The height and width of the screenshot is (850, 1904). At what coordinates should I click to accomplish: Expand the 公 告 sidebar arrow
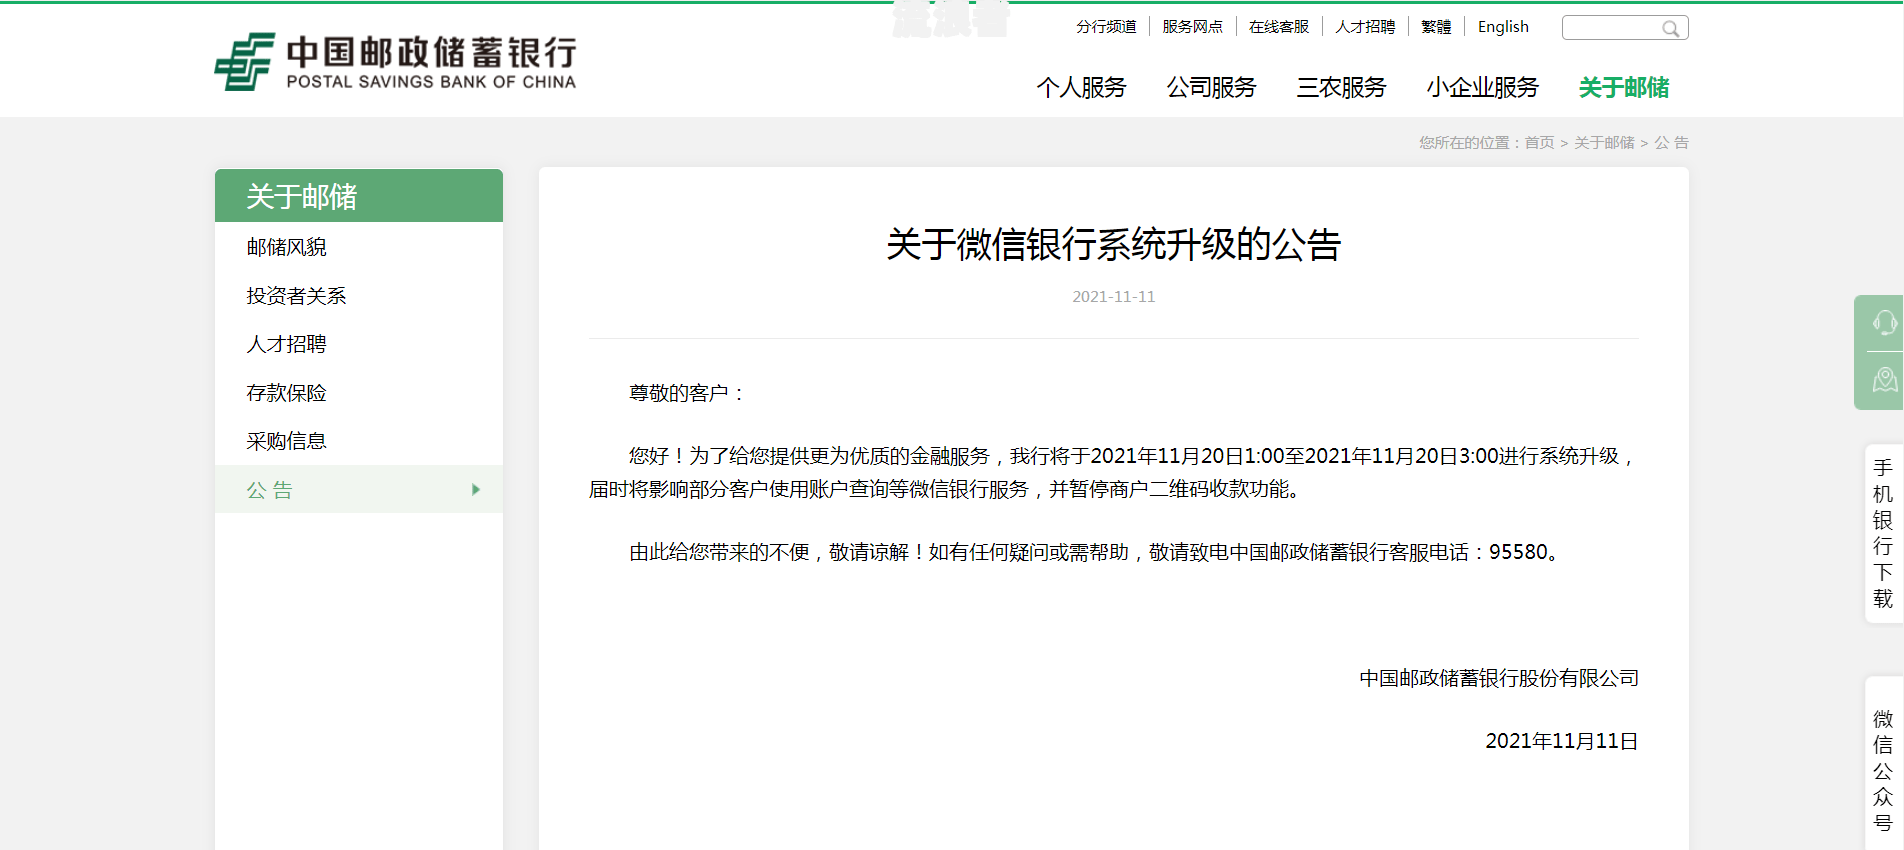(x=476, y=490)
